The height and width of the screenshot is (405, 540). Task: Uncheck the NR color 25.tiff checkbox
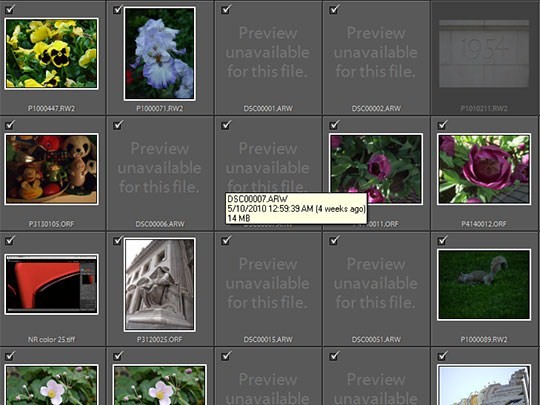click(x=10, y=240)
